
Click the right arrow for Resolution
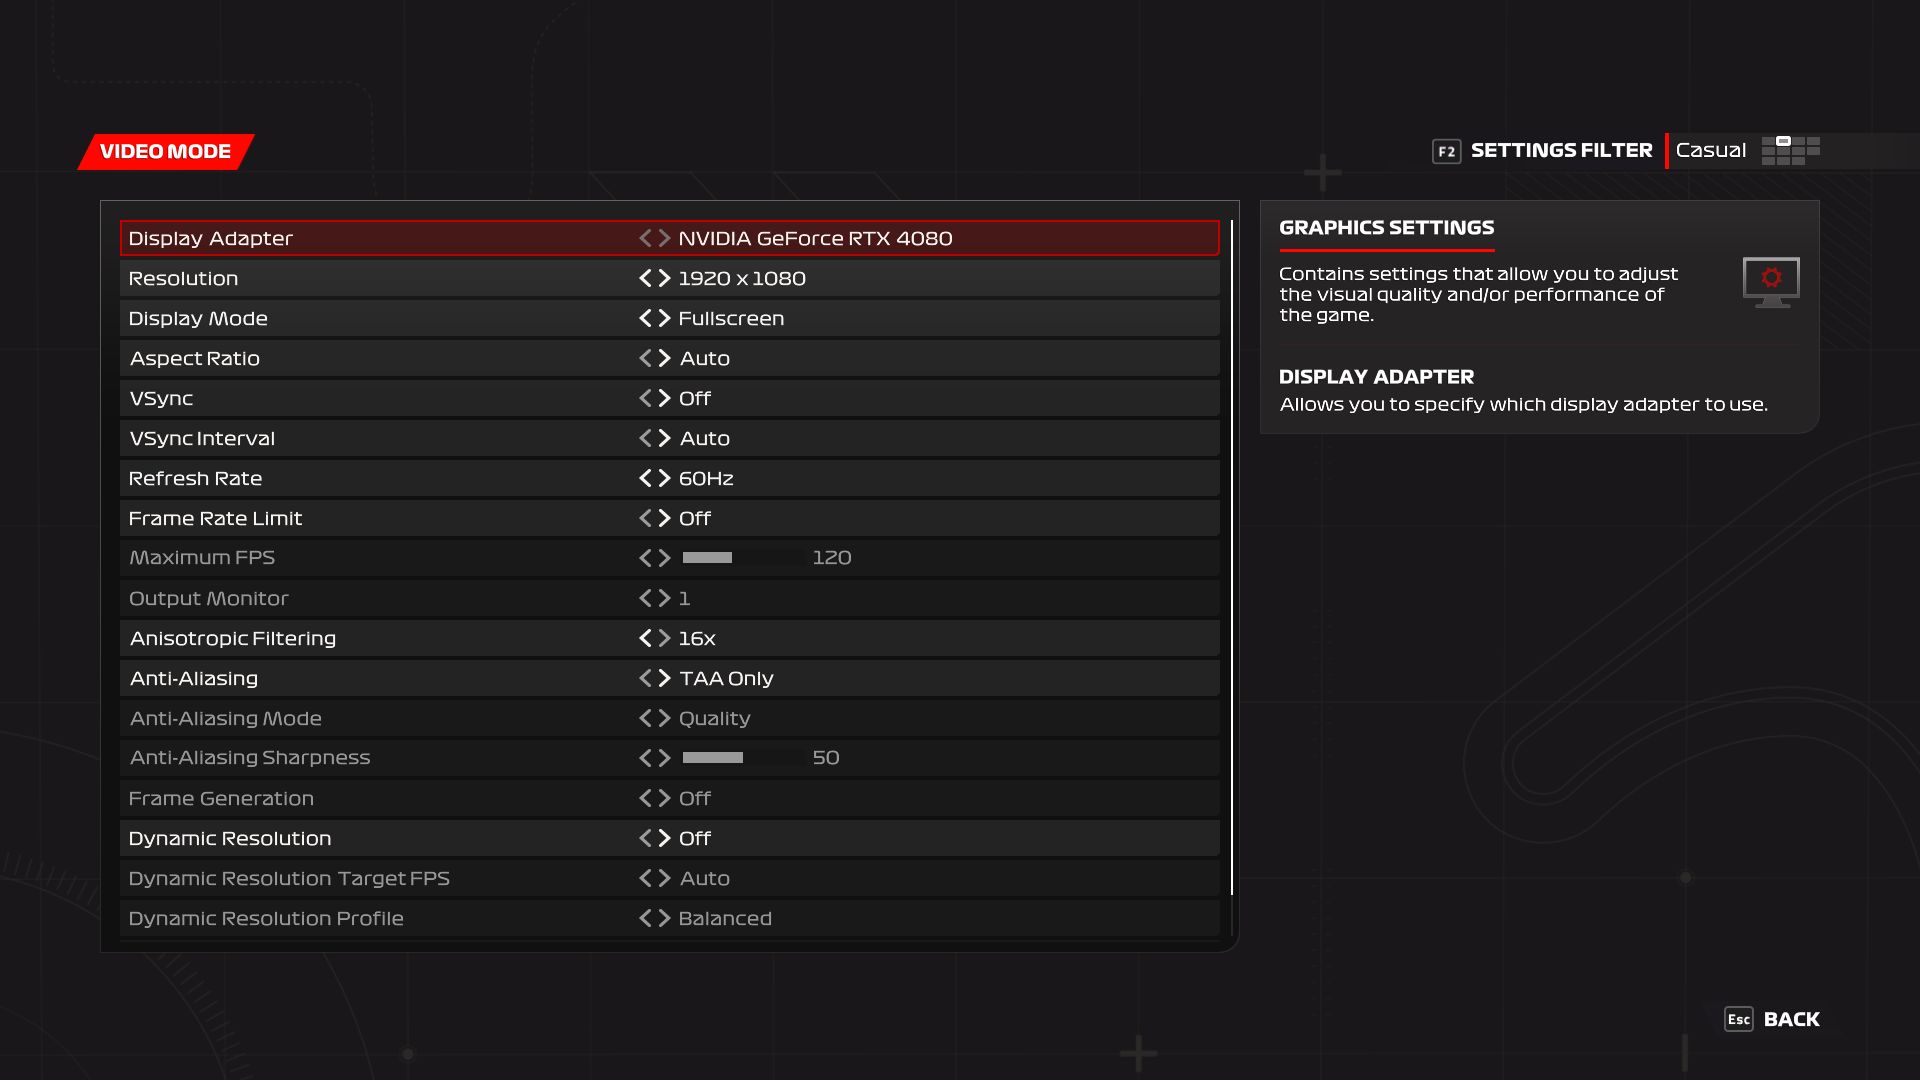[664, 278]
